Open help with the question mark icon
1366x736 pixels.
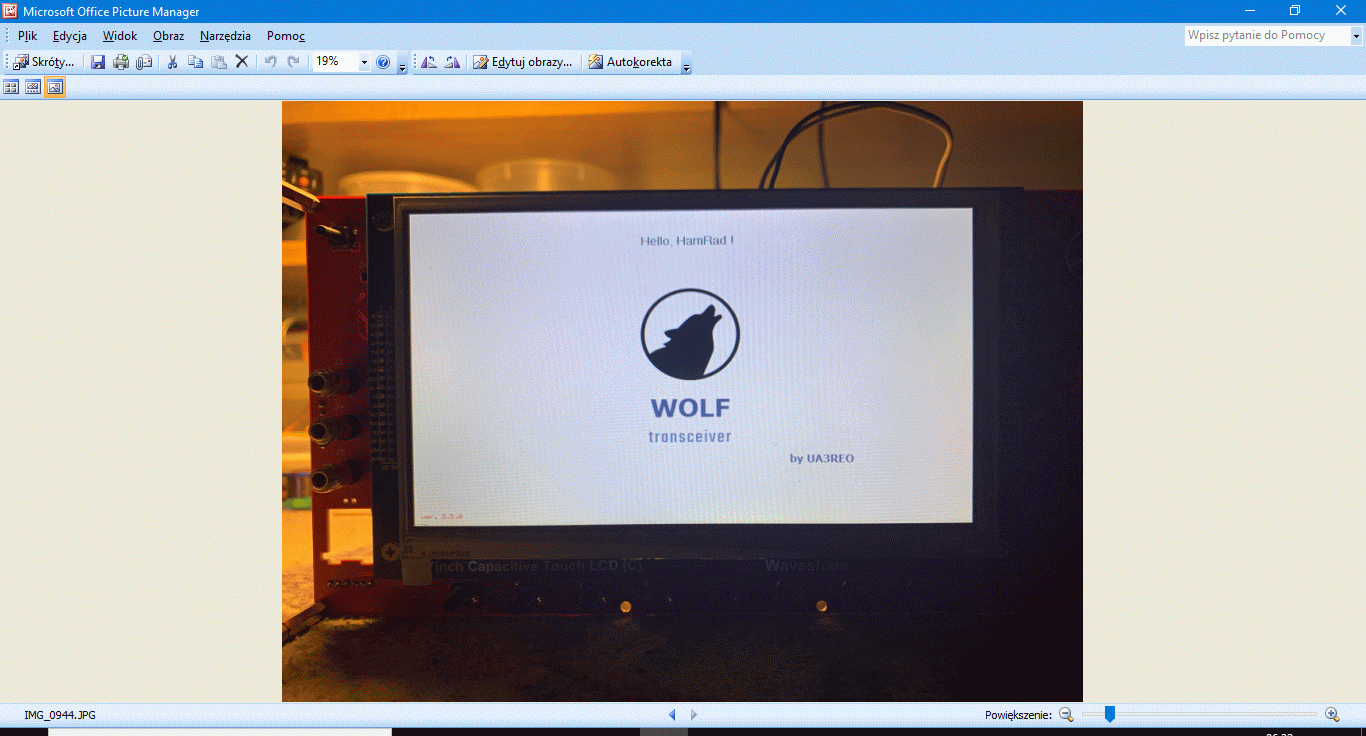[383, 62]
